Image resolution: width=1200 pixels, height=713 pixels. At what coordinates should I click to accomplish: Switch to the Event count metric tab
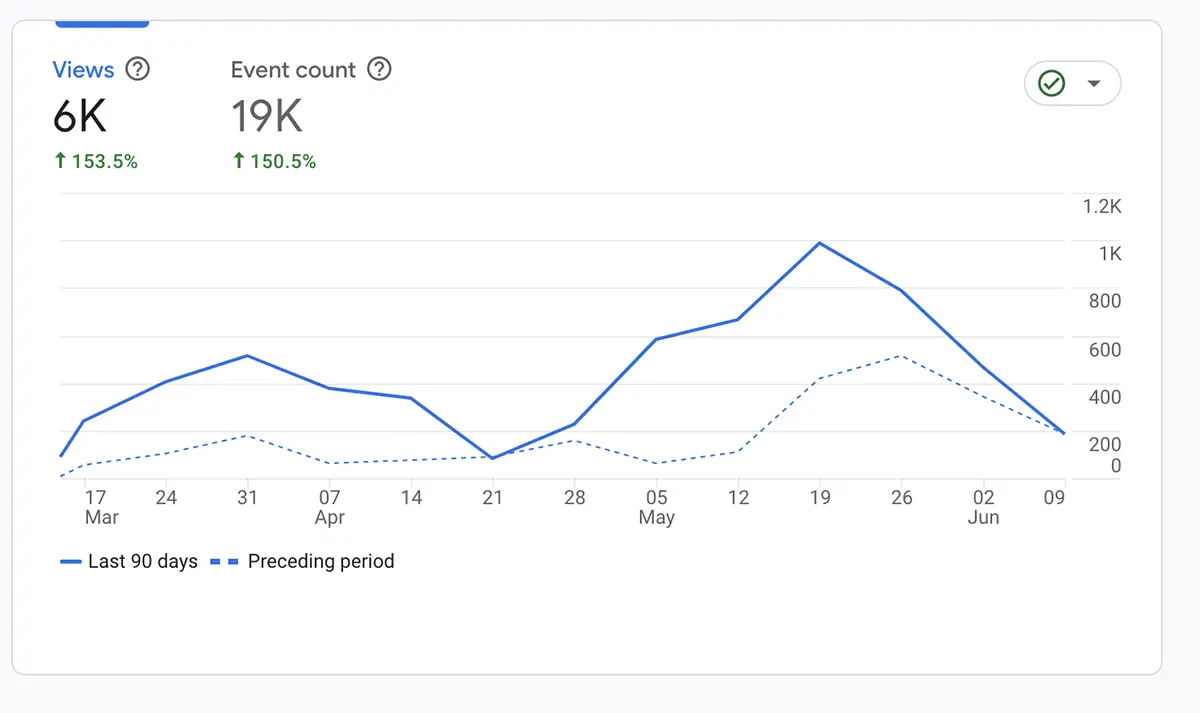point(293,70)
